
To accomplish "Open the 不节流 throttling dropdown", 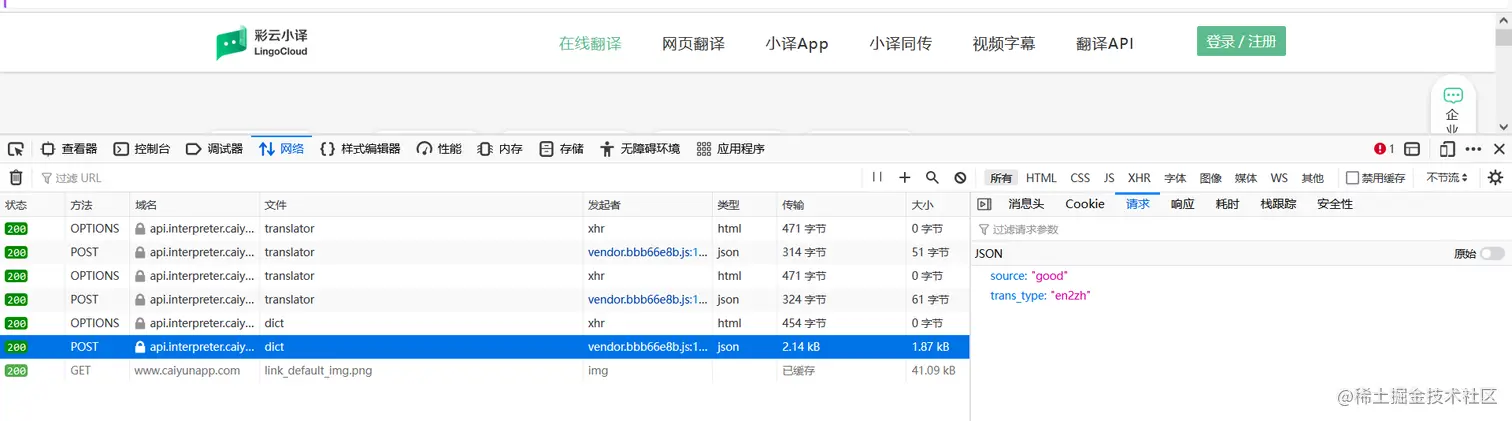I will point(1447,178).
